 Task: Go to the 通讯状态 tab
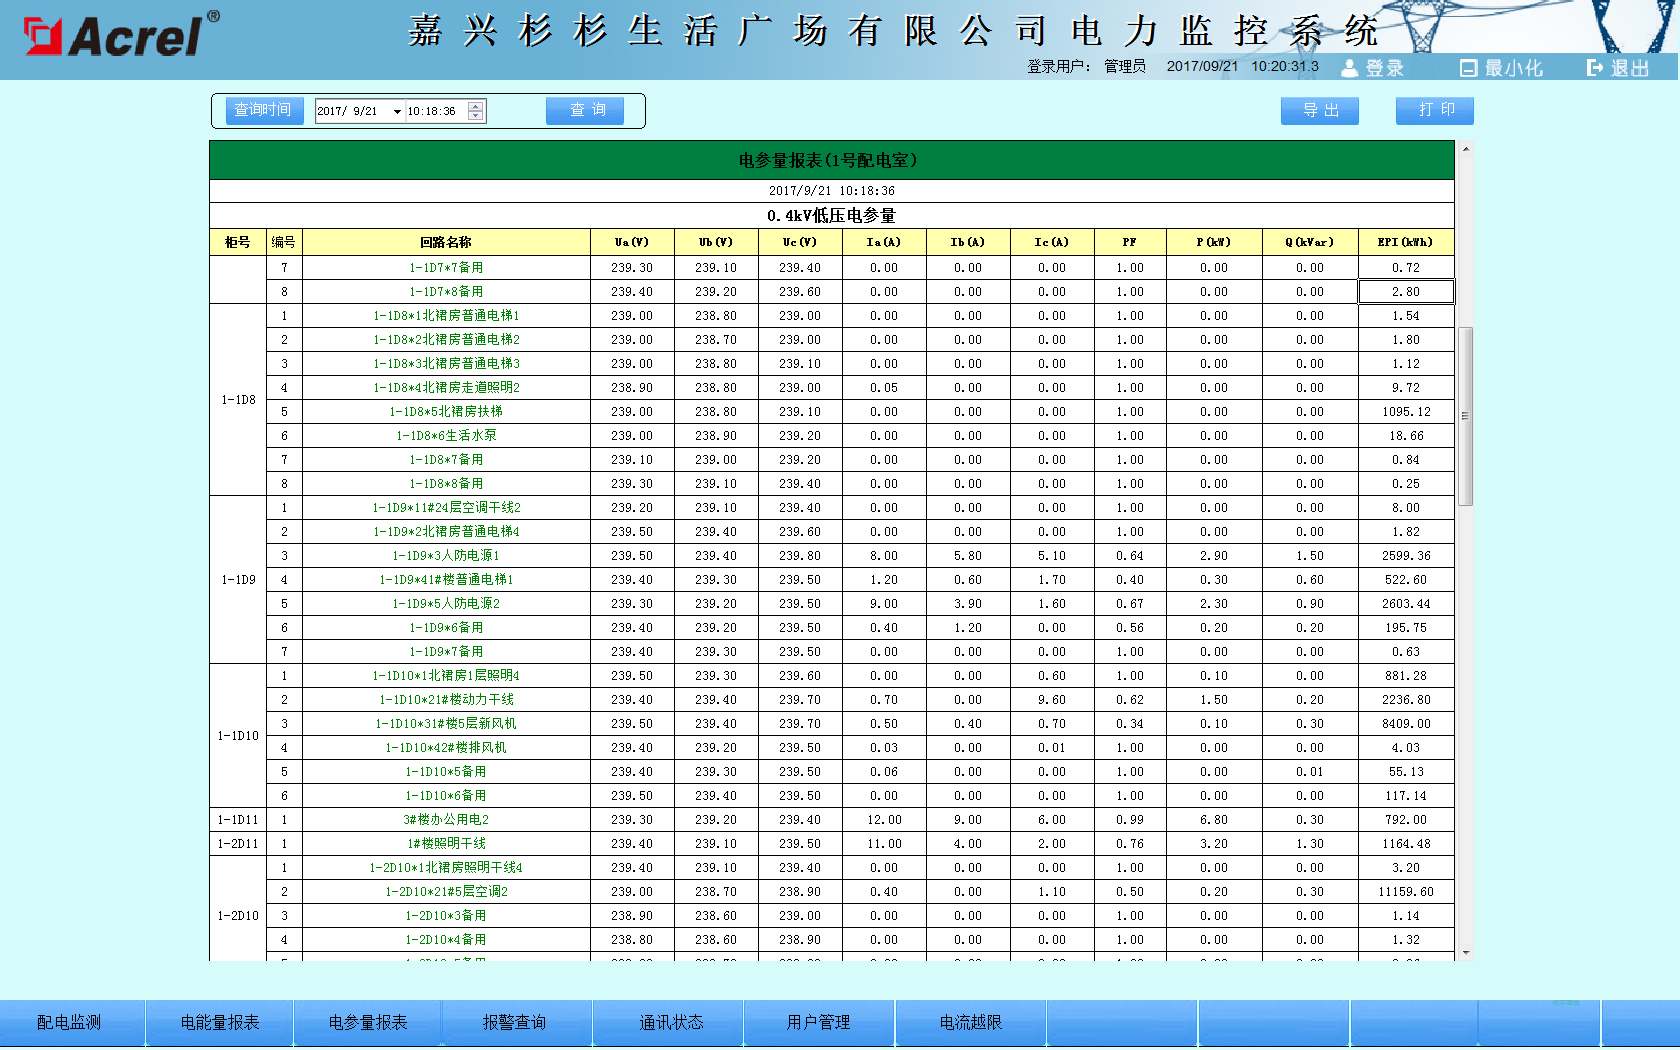pos(671,1022)
